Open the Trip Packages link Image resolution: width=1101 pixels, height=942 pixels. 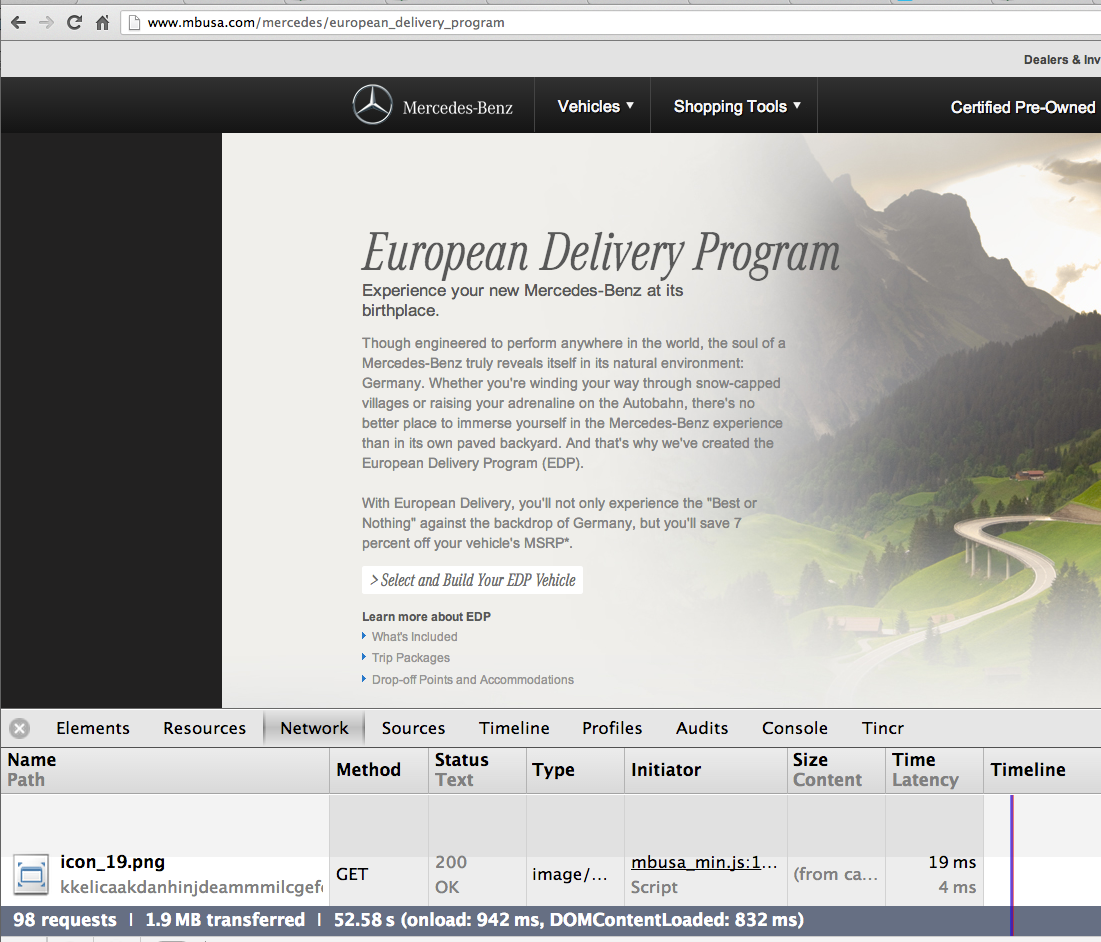pos(410,658)
